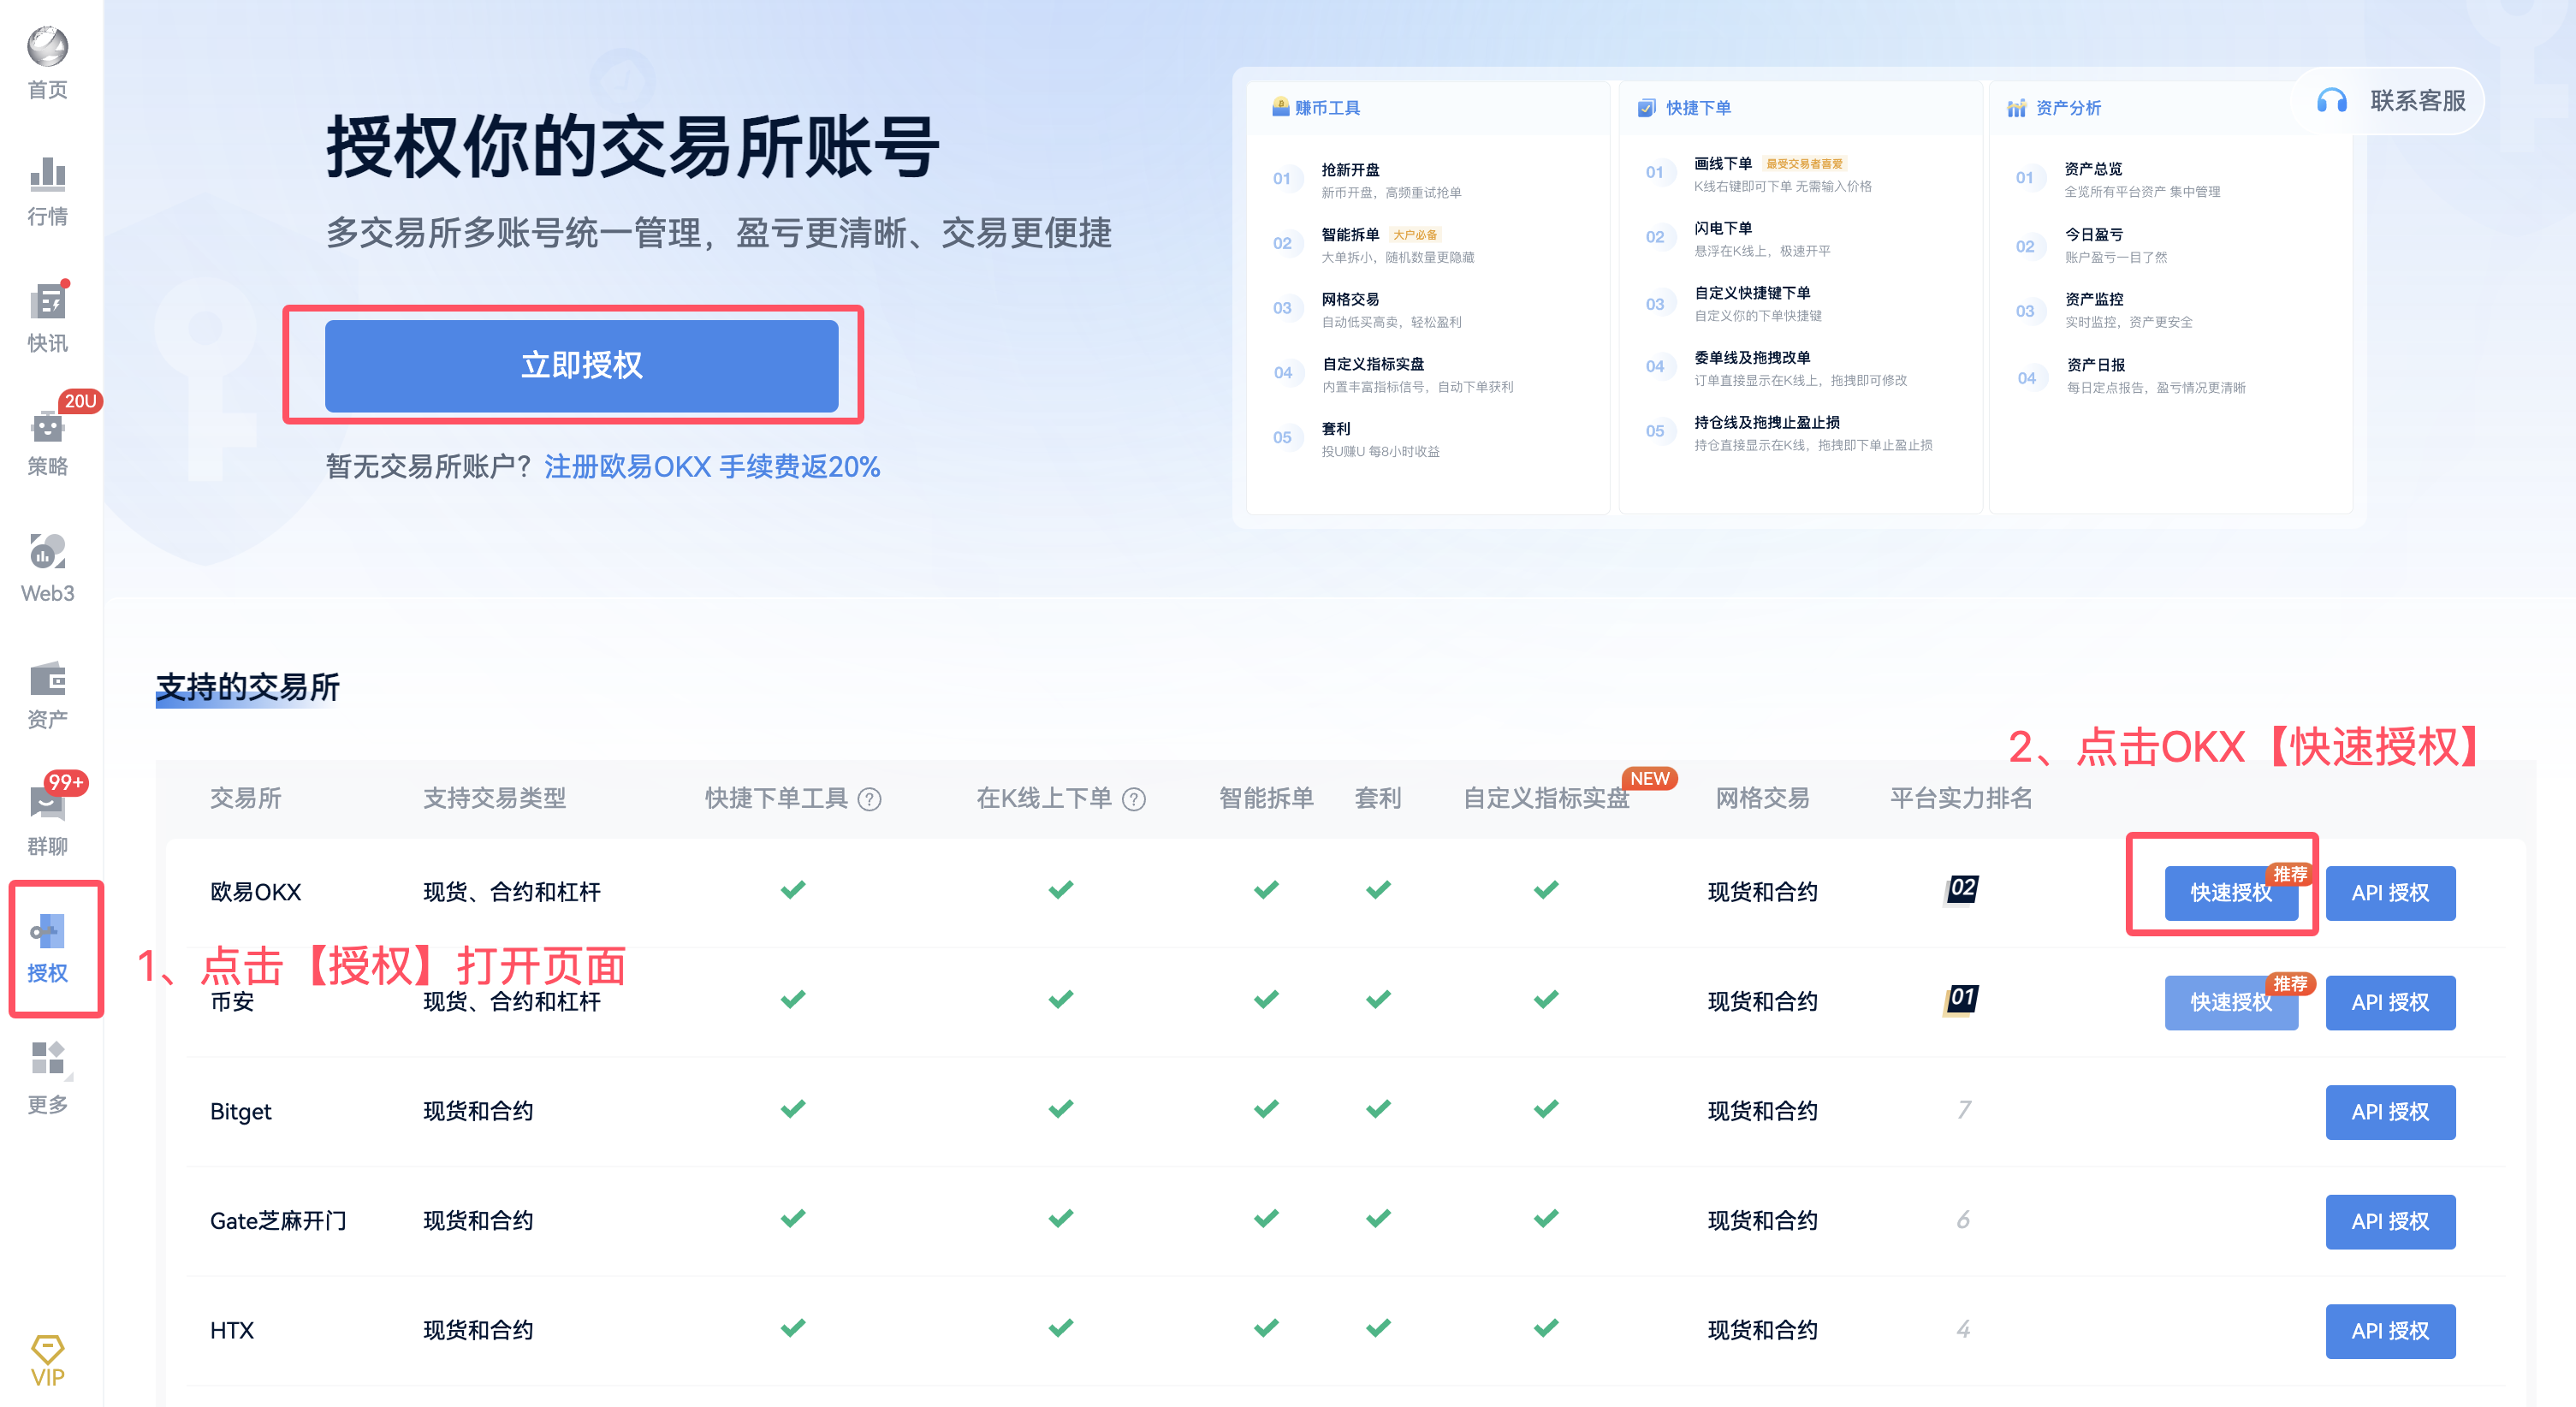This screenshot has width=2576, height=1407.
Task: Open 抢新开盘 in 赚币工具 list
Action: pos(1350,170)
